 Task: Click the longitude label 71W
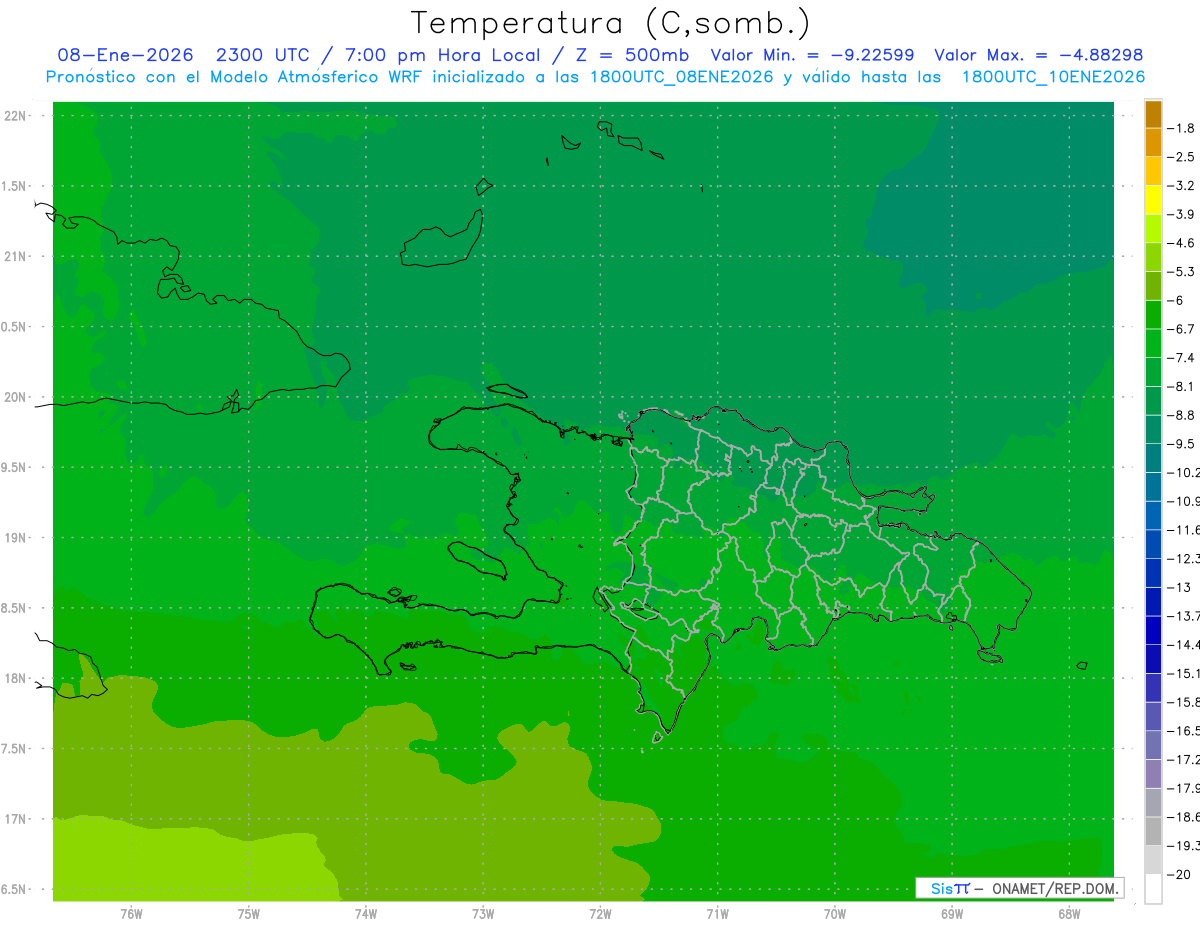point(717,913)
